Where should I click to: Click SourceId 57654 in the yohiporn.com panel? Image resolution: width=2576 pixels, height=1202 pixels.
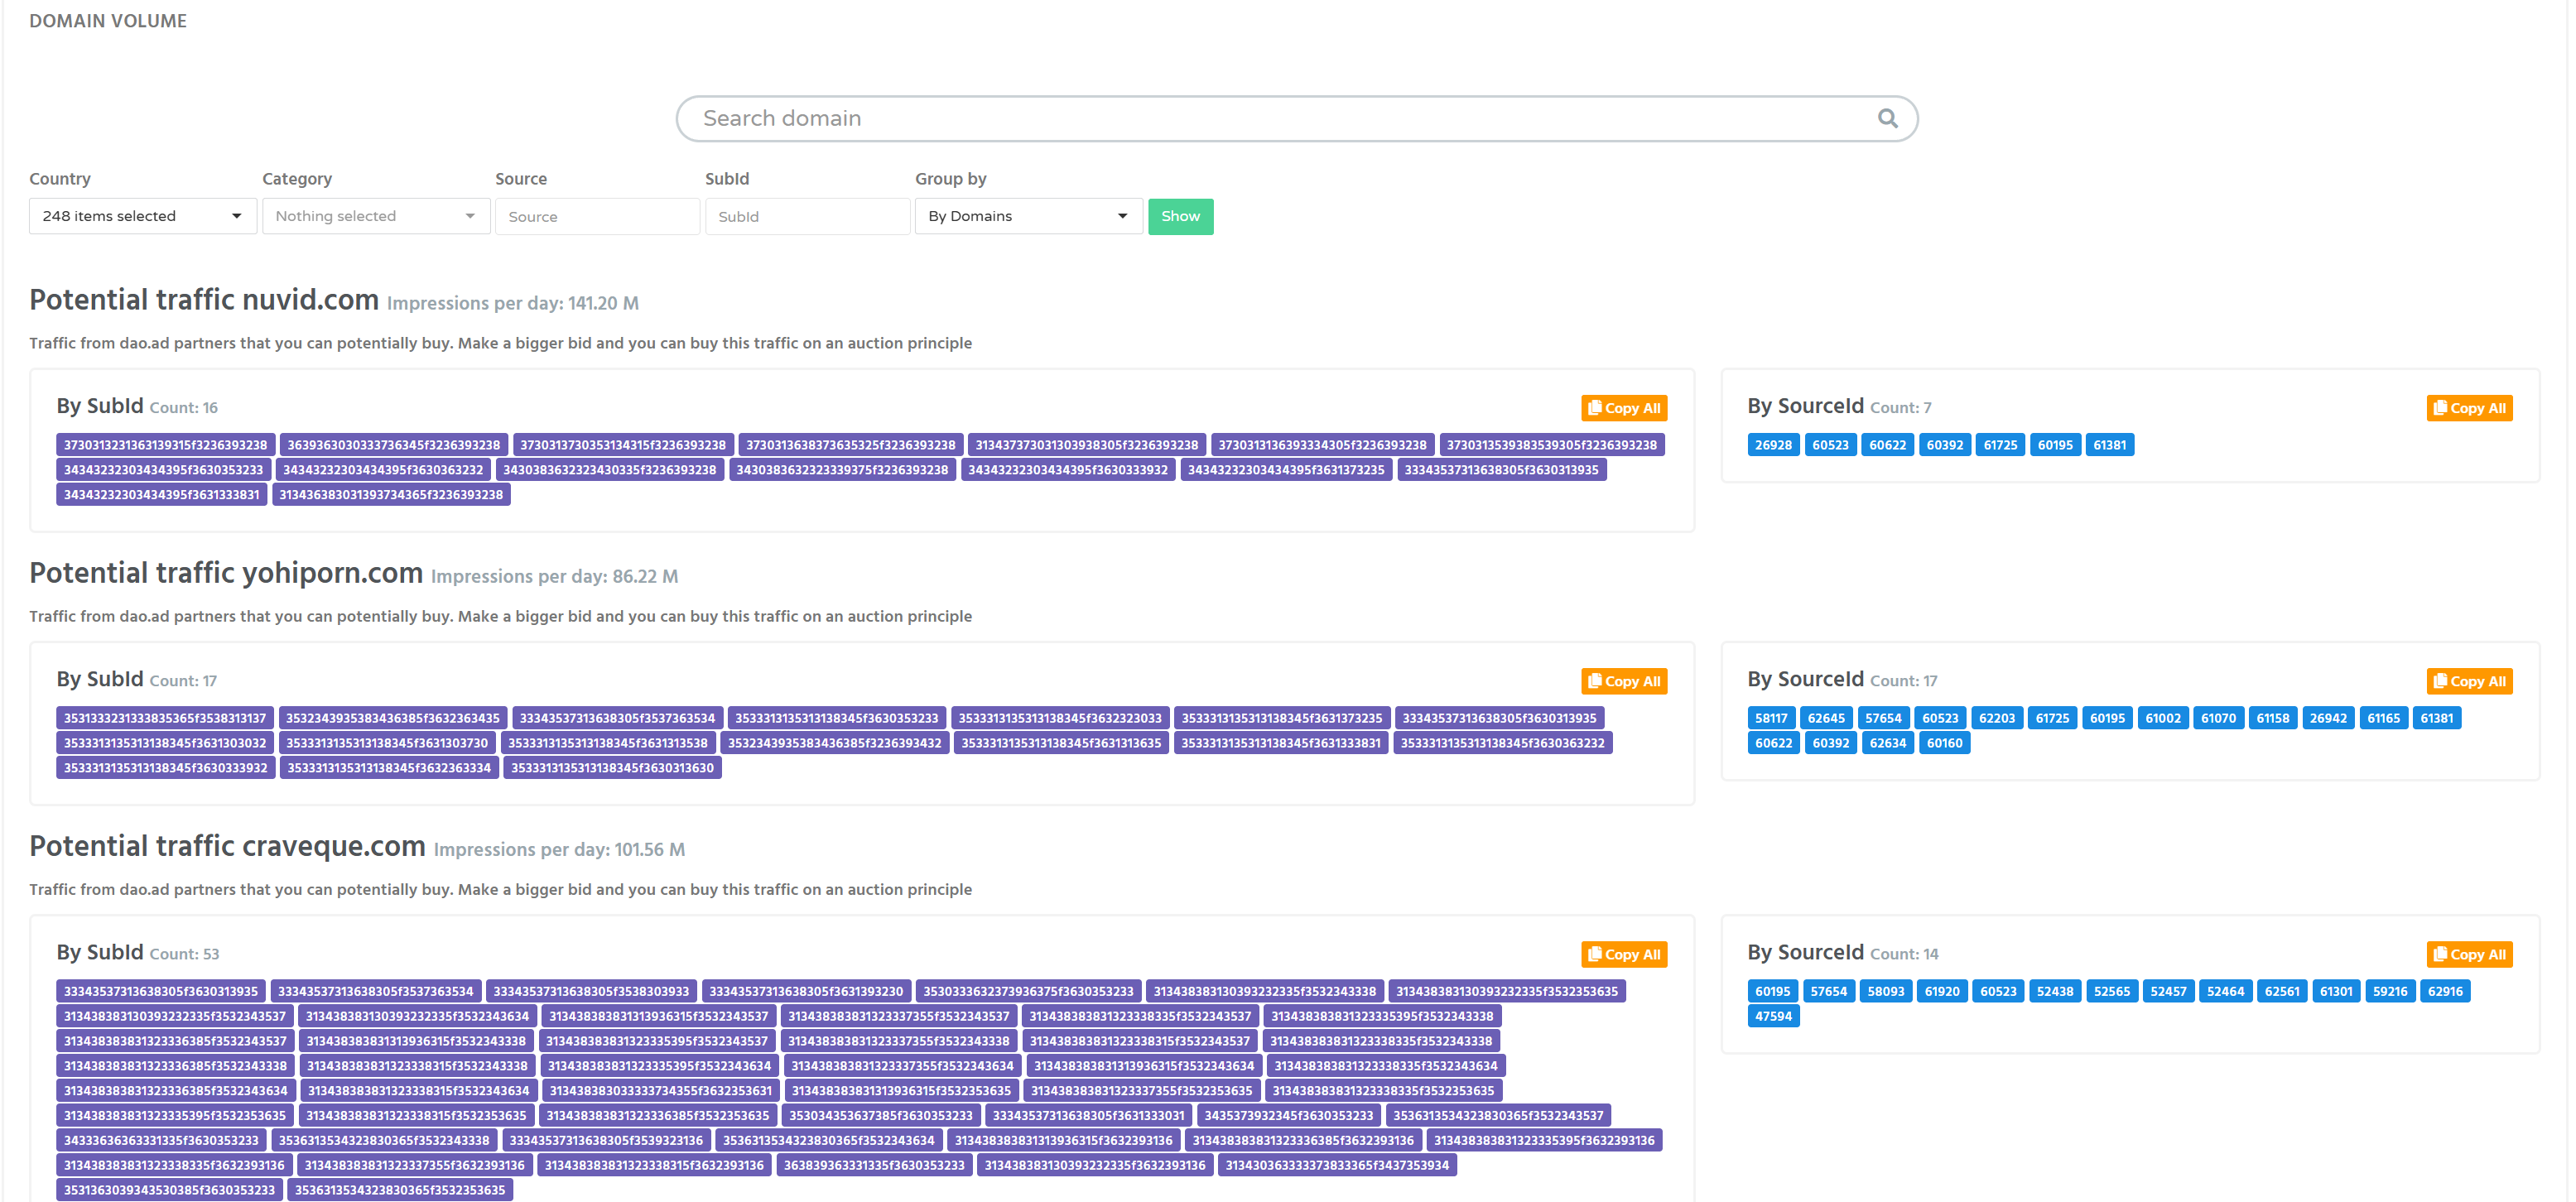click(x=1883, y=718)
